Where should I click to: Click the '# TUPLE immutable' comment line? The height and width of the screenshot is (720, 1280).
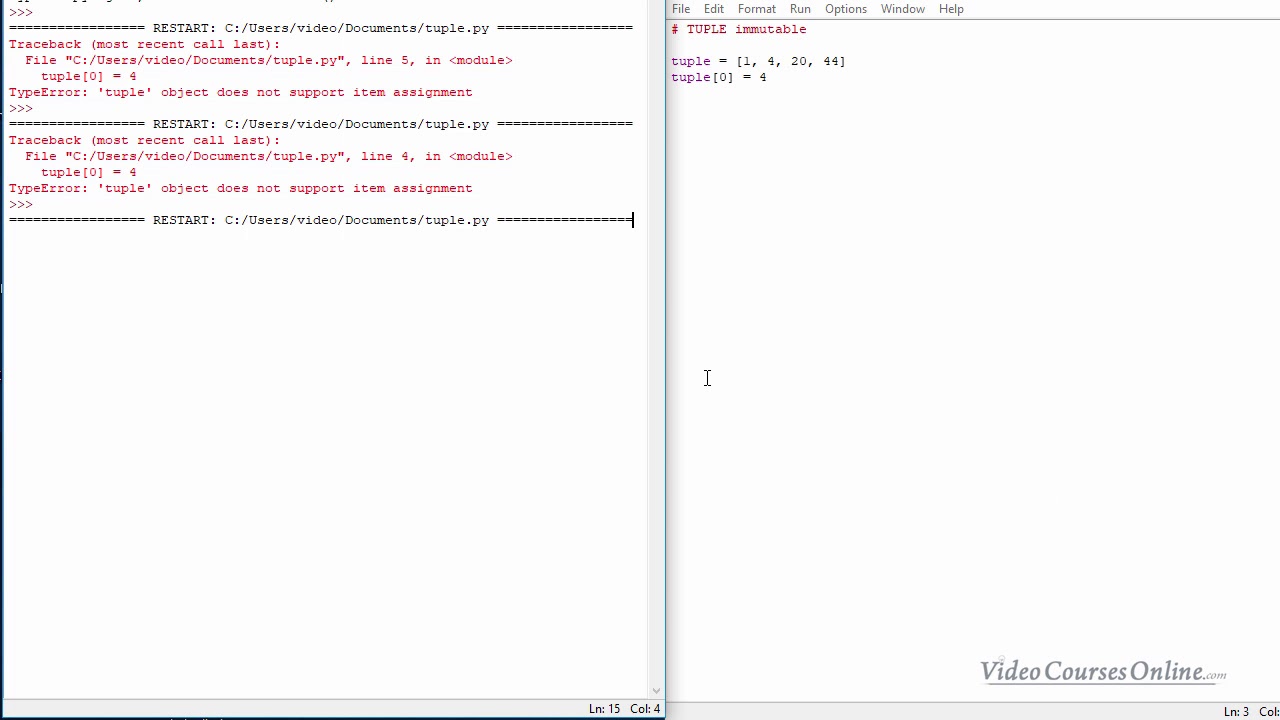[x=739, y=29]
